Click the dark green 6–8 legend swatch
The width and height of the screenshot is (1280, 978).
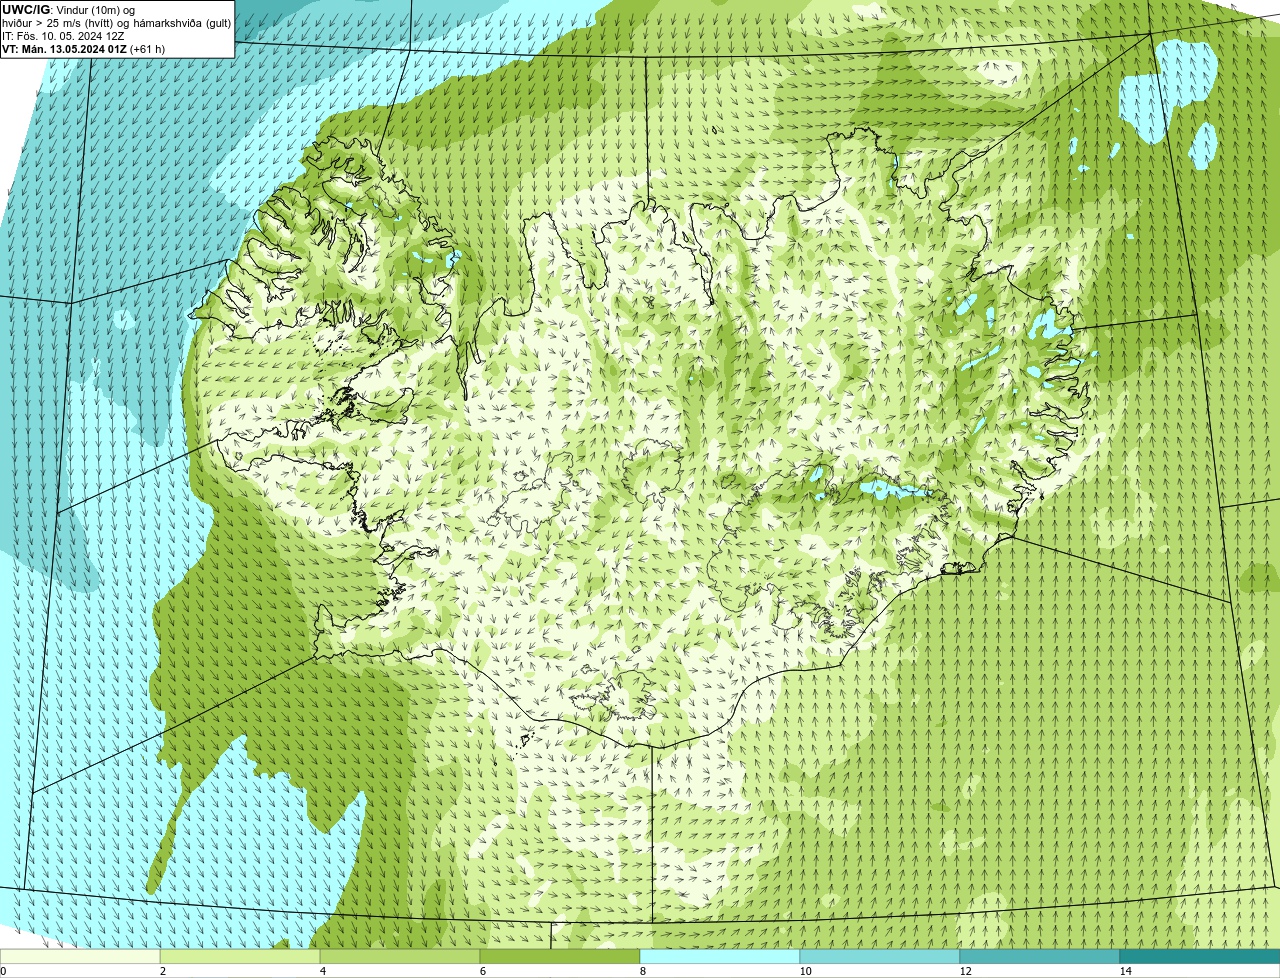560,956
